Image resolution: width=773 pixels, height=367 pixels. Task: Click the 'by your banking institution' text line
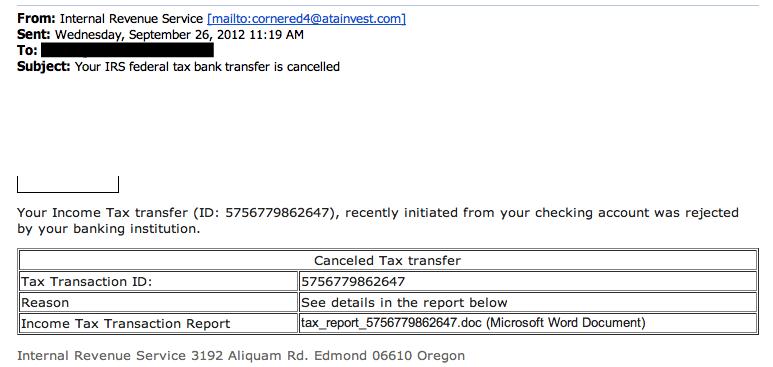coord(109,229)
